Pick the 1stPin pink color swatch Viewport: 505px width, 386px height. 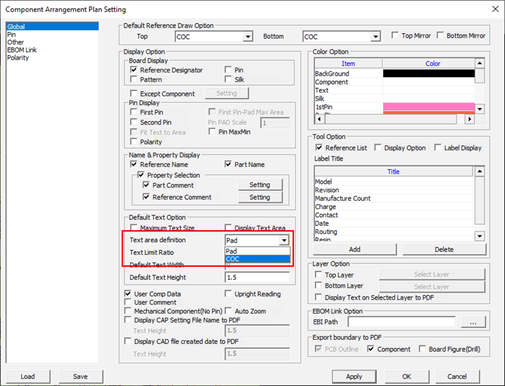429,107
